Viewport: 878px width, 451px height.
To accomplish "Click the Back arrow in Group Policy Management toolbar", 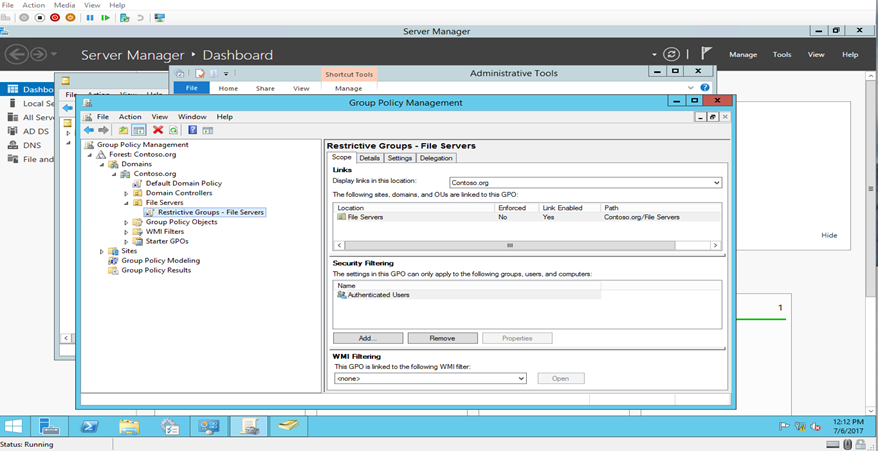I will point(88,130).
